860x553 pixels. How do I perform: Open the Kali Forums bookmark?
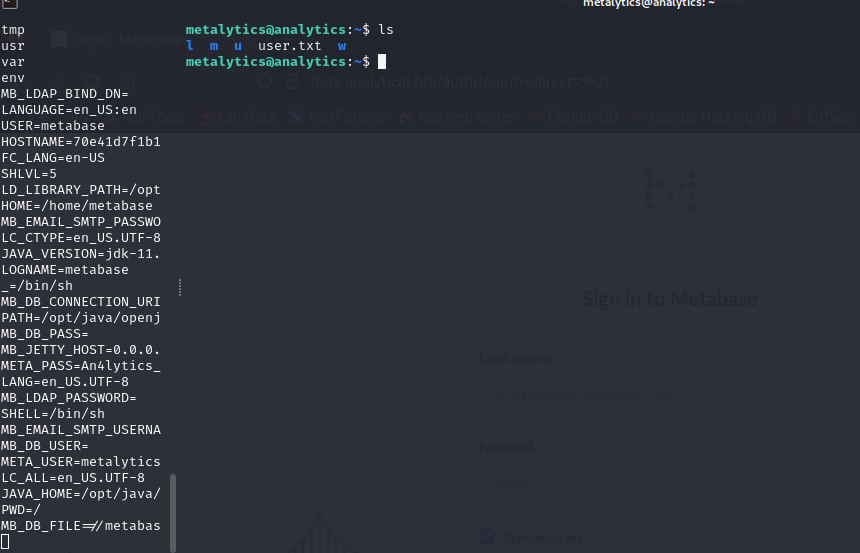[x=338, y=117]
